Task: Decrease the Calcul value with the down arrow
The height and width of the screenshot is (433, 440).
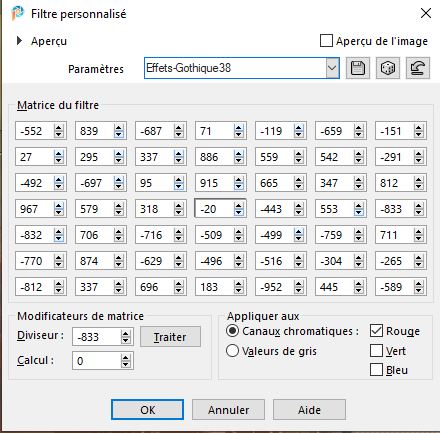Action: (125, 364)
